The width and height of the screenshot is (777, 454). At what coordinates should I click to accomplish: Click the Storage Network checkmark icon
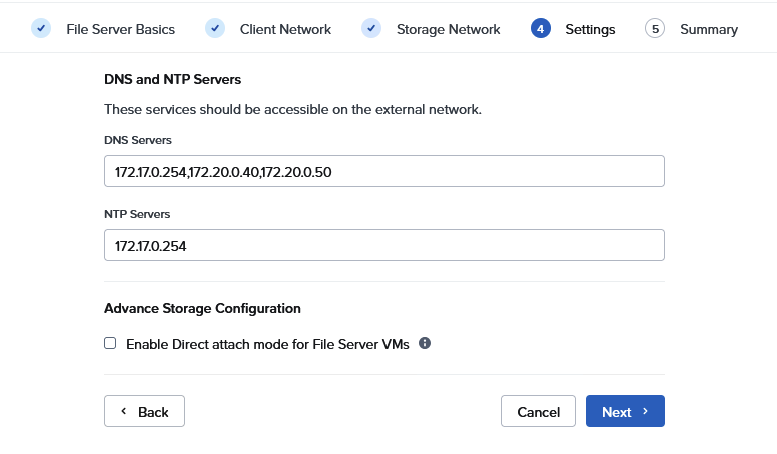tap(371, 28)
